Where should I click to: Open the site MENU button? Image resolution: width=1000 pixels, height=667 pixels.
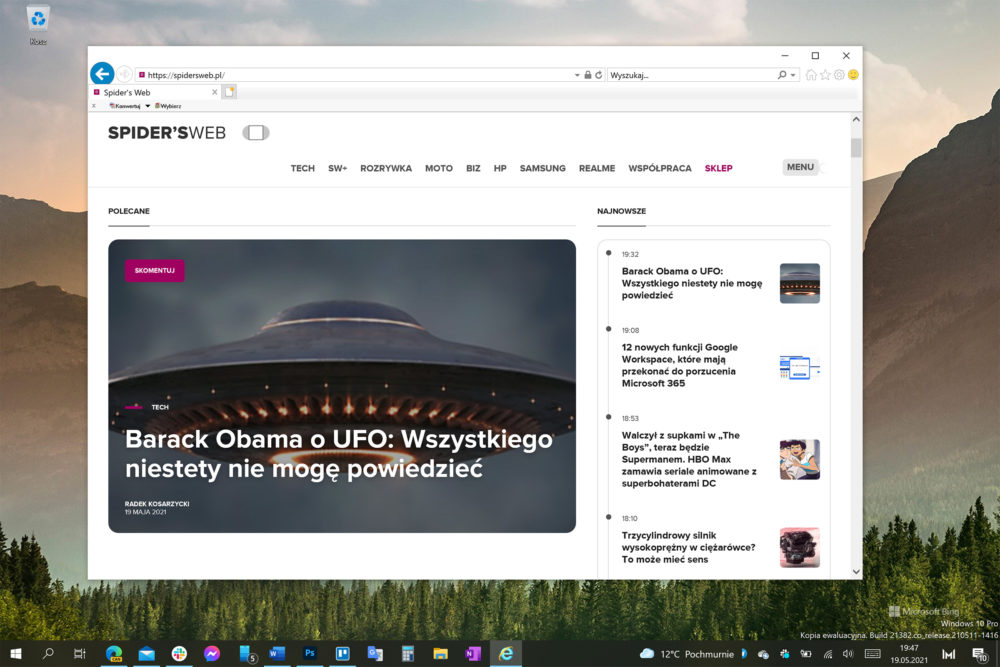800,167
